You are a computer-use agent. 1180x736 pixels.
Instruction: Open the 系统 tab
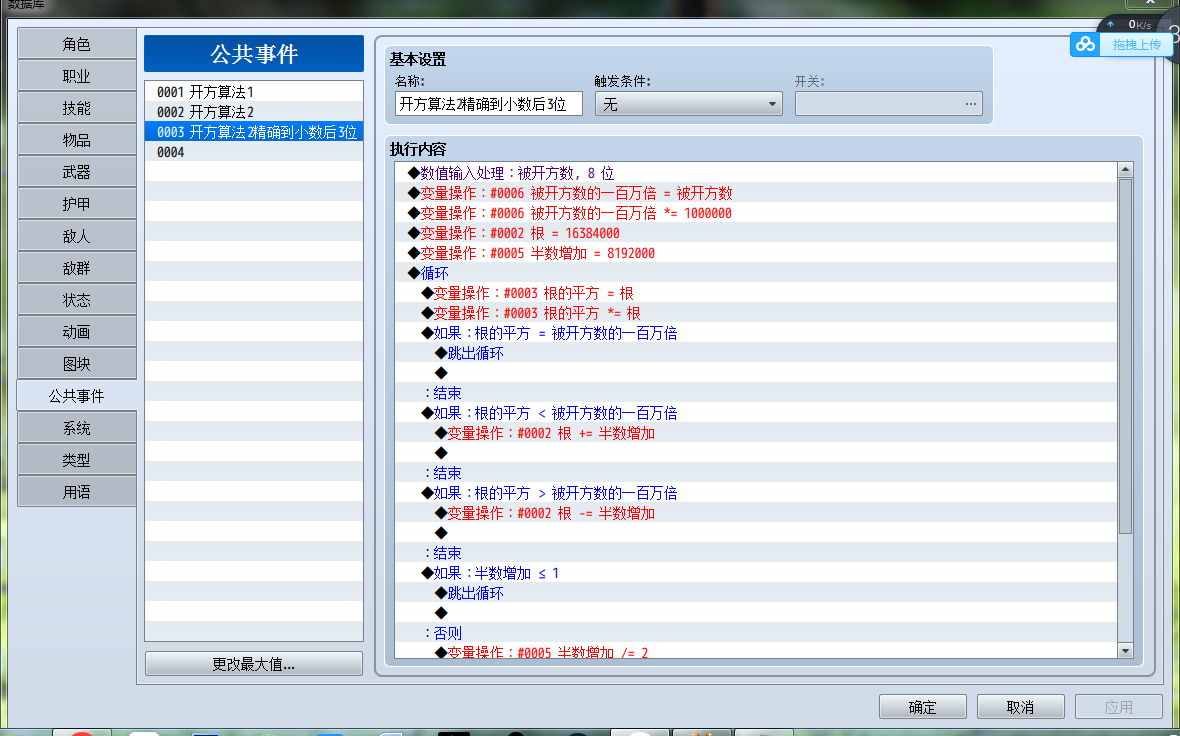click(x=77, y=428)
